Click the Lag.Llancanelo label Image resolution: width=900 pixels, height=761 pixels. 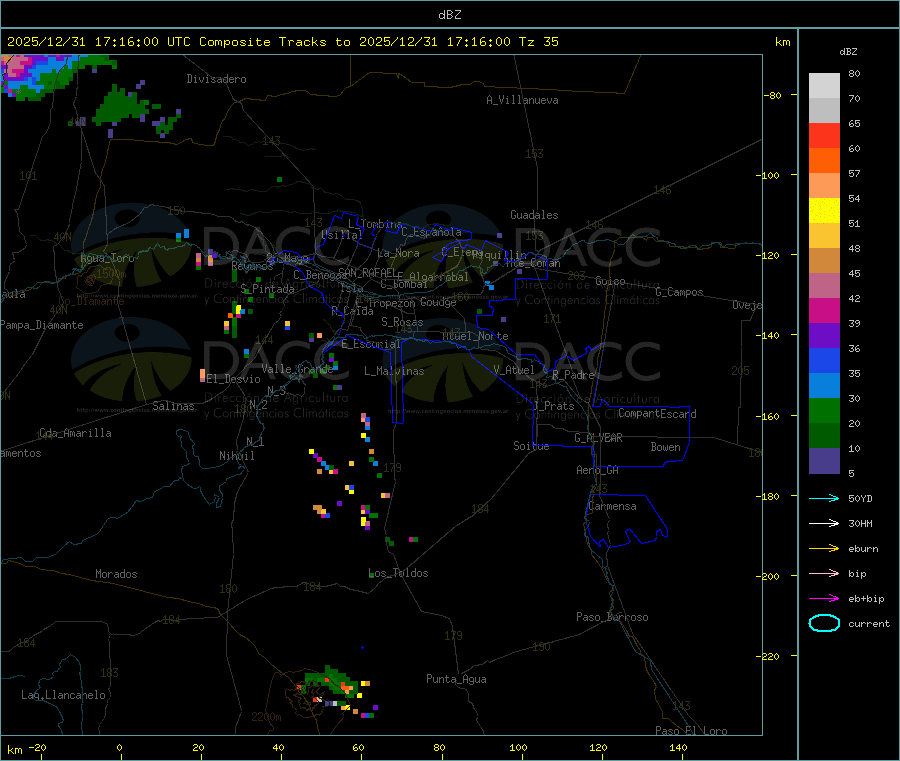click(63, 695)
